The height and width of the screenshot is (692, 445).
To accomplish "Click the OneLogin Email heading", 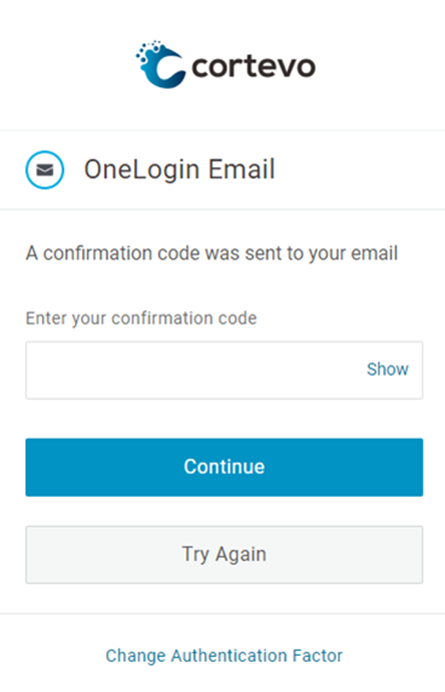I will (x=180, y=169).
